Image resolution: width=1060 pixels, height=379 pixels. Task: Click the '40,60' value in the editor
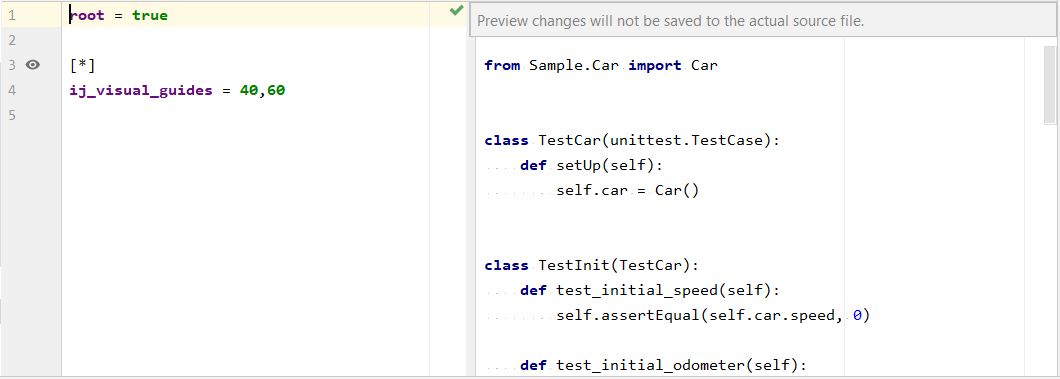point(262,90)
